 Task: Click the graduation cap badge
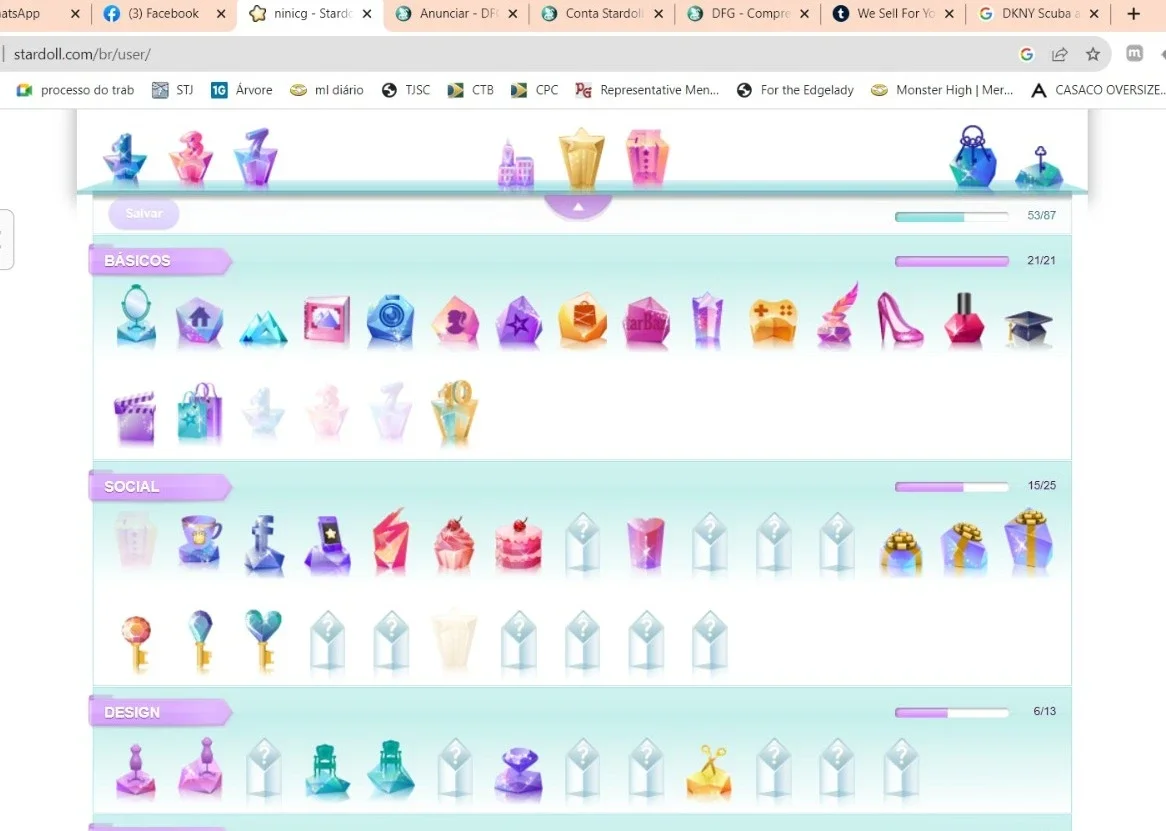1028,328
